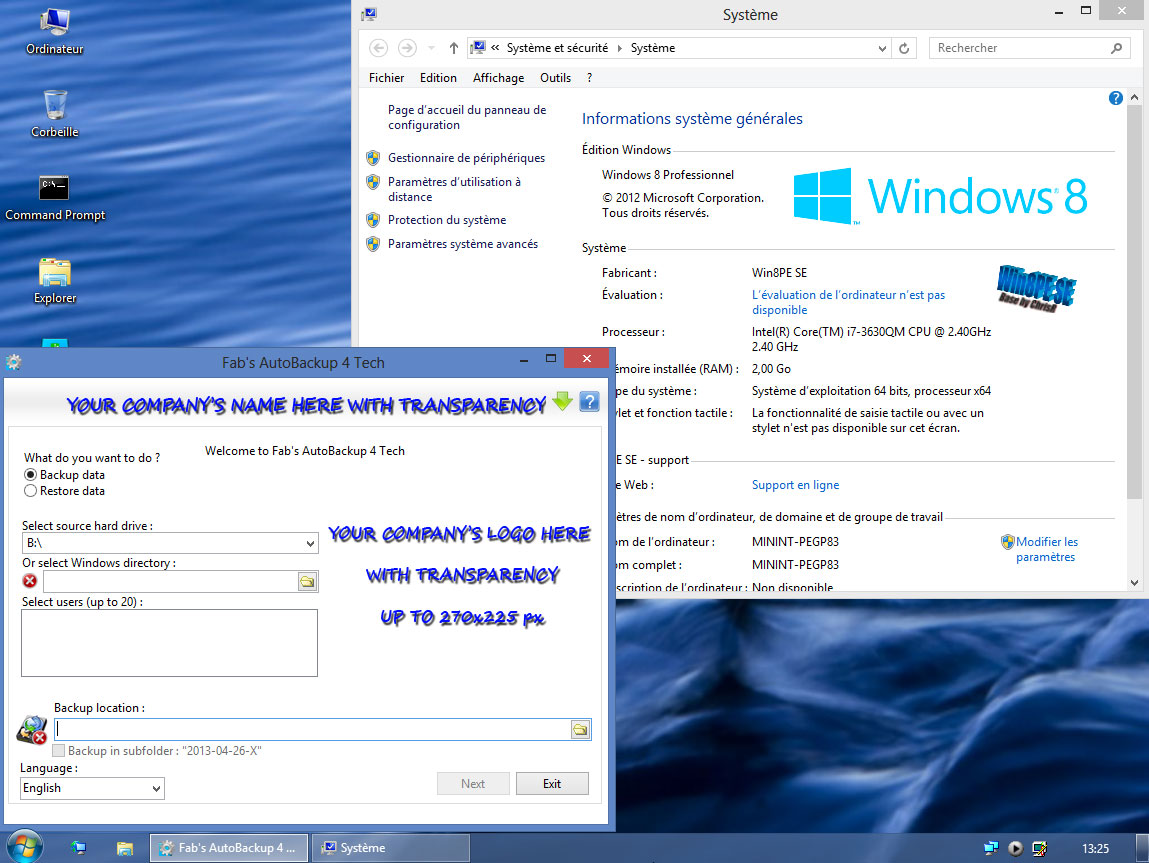This screenshot has height=863, width=1149.
Task: Click the gear icon in AutoBackup title bar
Action: click(13, 362)
